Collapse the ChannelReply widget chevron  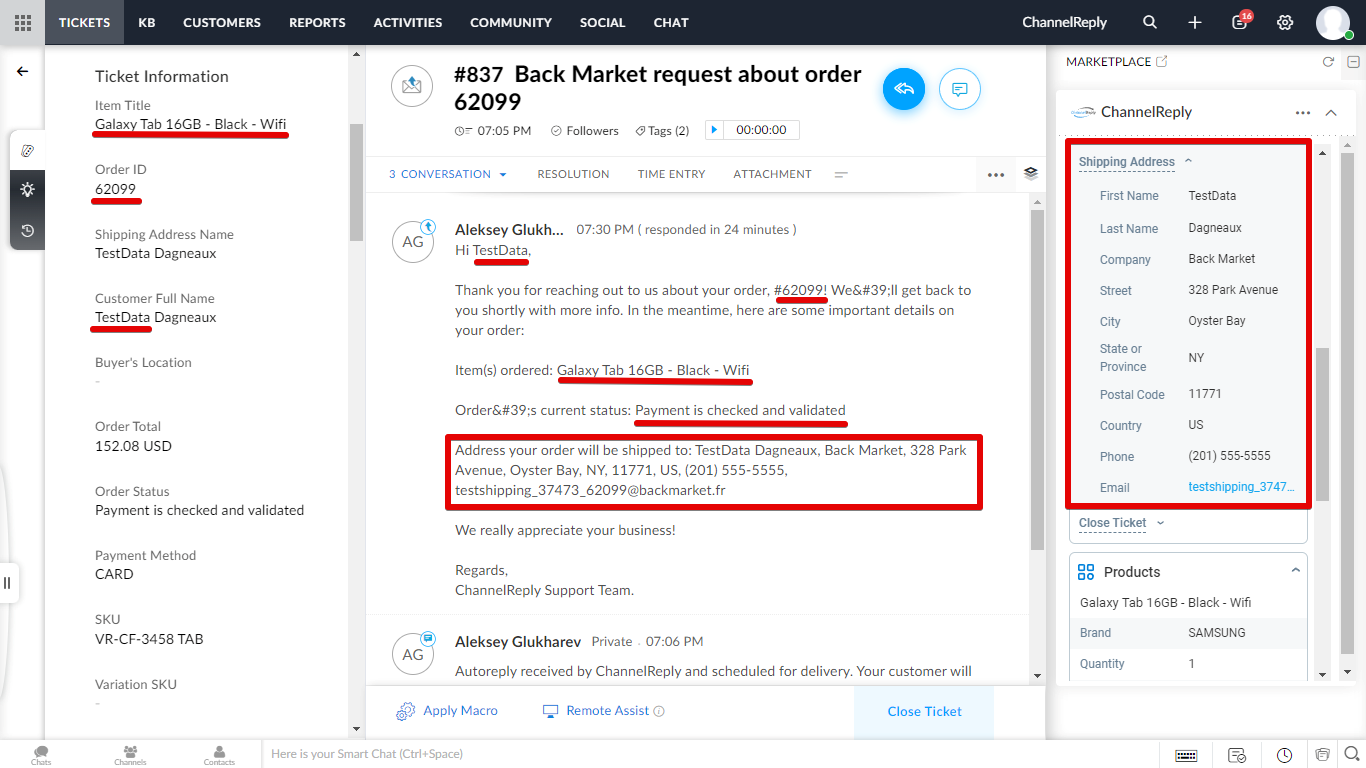click(1331, 113)
